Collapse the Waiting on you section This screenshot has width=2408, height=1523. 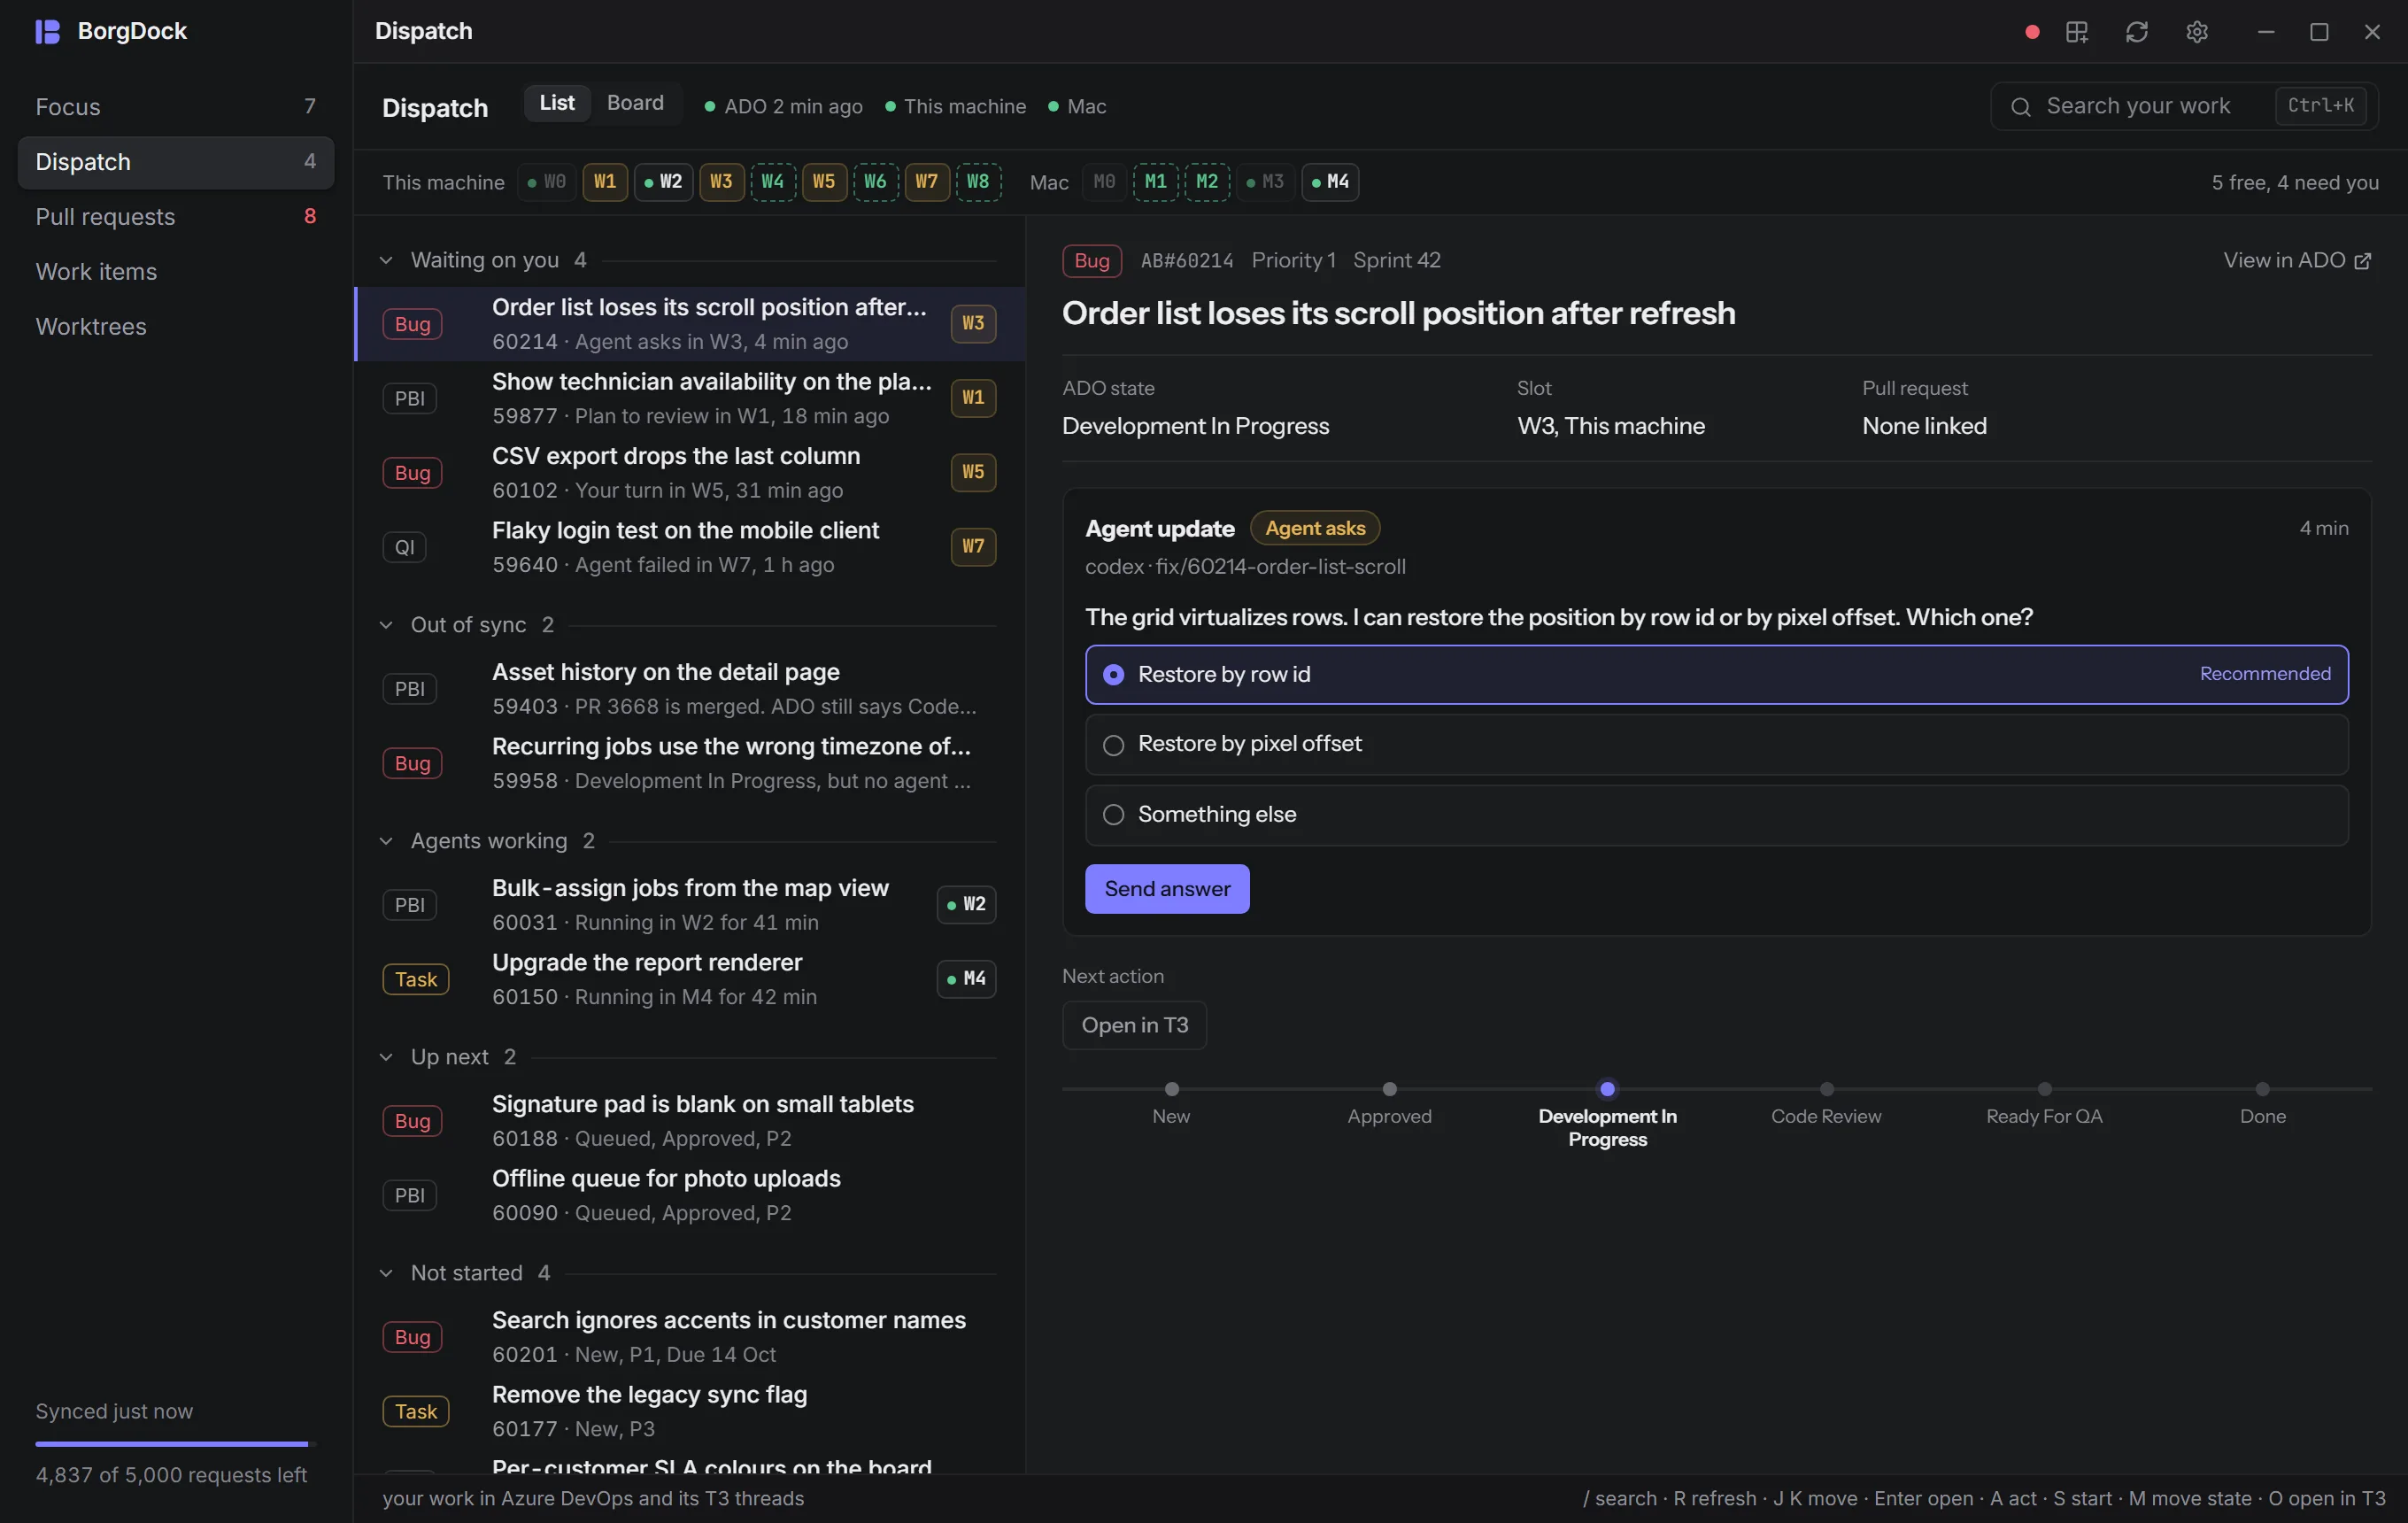(x=386, y=260)
